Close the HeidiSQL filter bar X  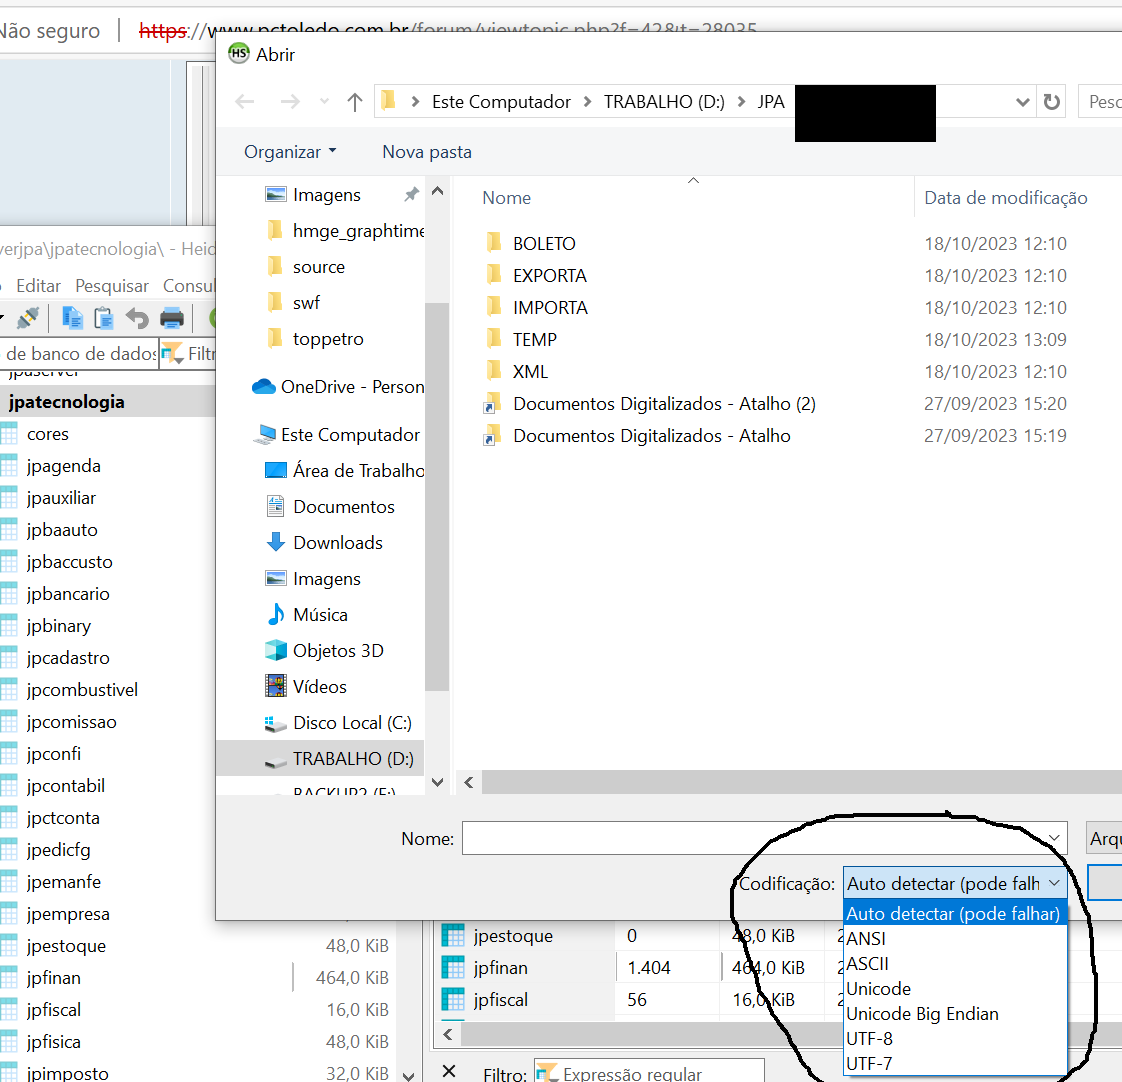click(449, 1071)
